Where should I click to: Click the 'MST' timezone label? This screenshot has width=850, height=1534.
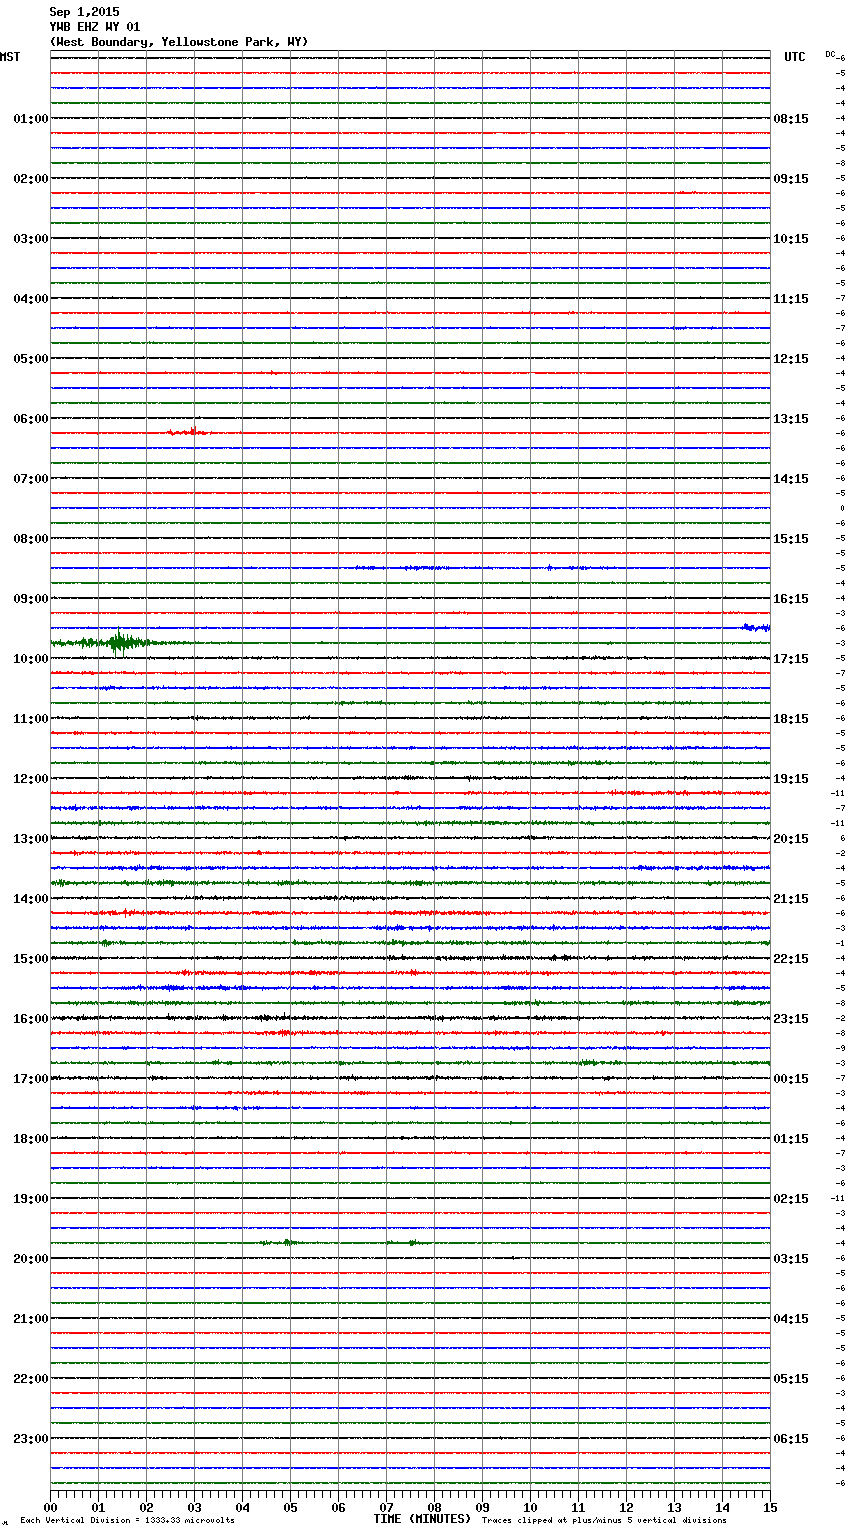[x=10, y=57]
